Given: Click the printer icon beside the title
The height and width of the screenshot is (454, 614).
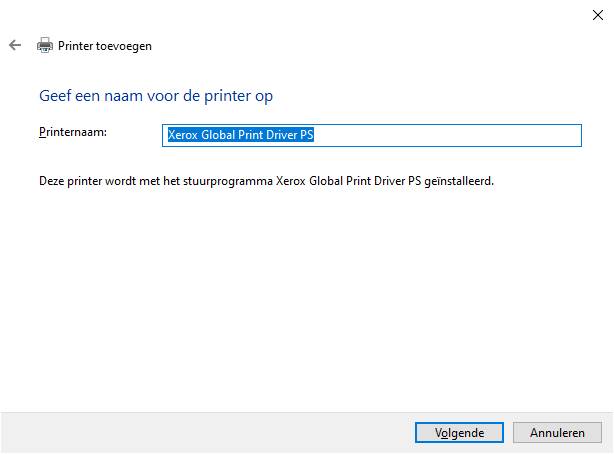Looking at the screenshot, I should (45, 45).
